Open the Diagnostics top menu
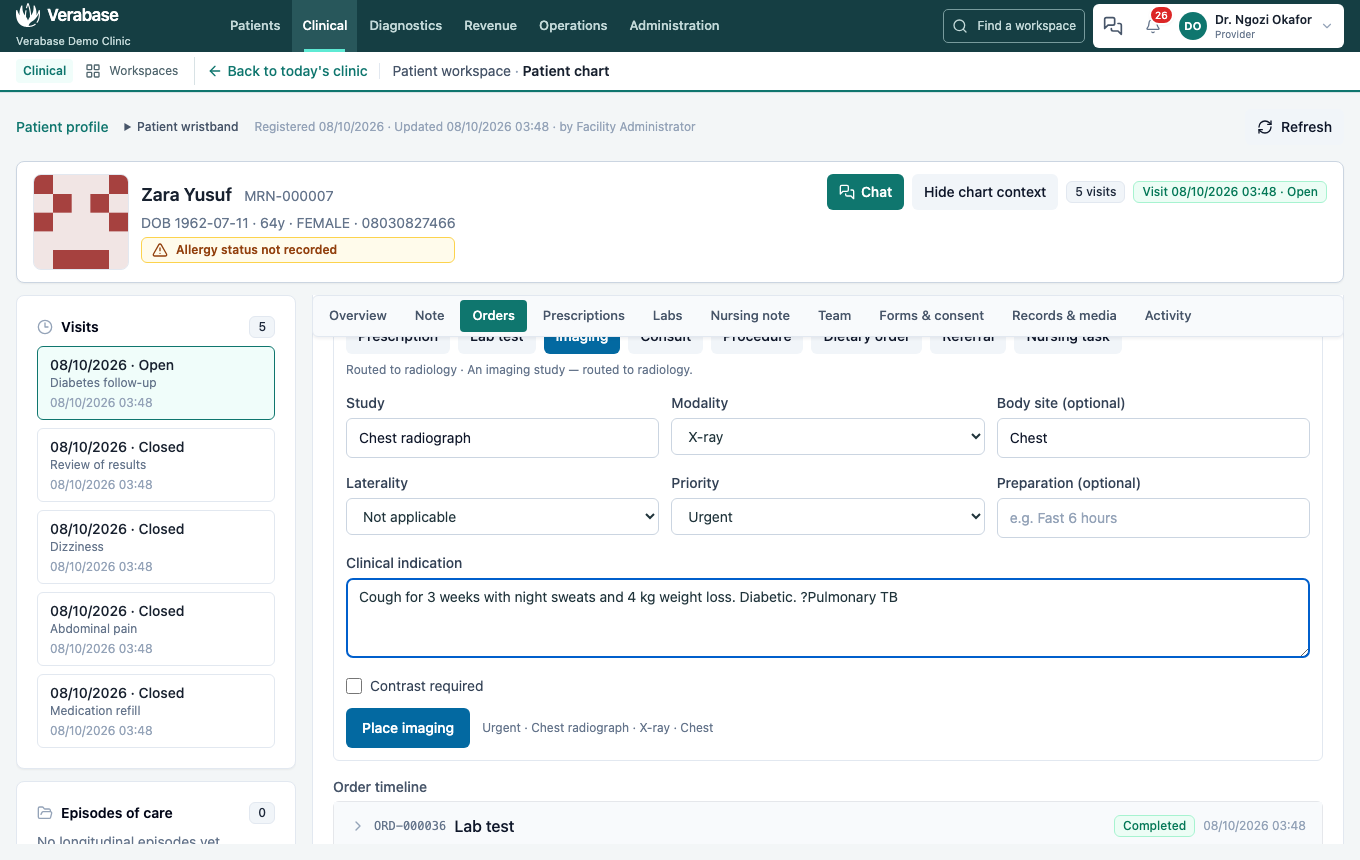The image size is (1360, 860). coord(405,26)
